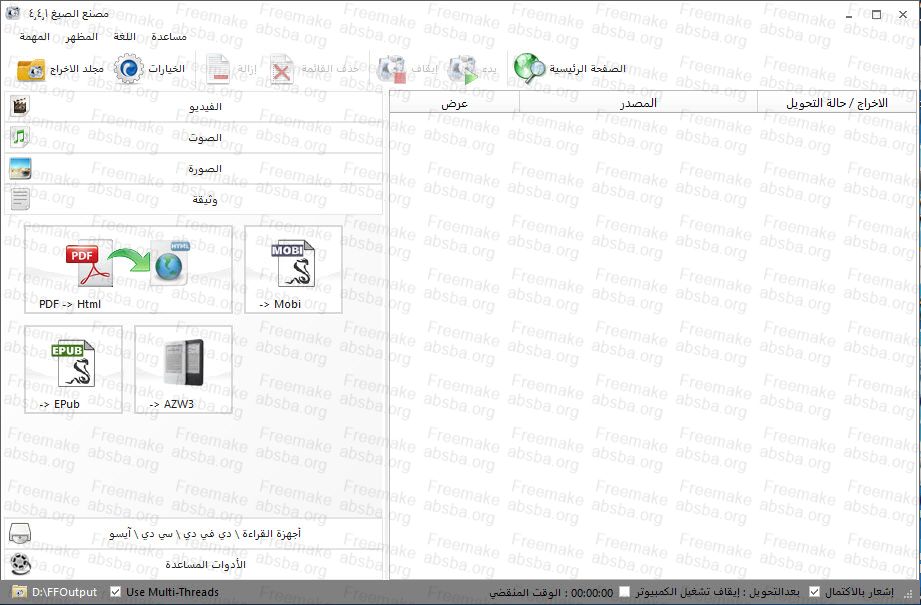Click the stop (إيقاف) toolbar icon
The image size is (921, 605).
pos(391,69)
